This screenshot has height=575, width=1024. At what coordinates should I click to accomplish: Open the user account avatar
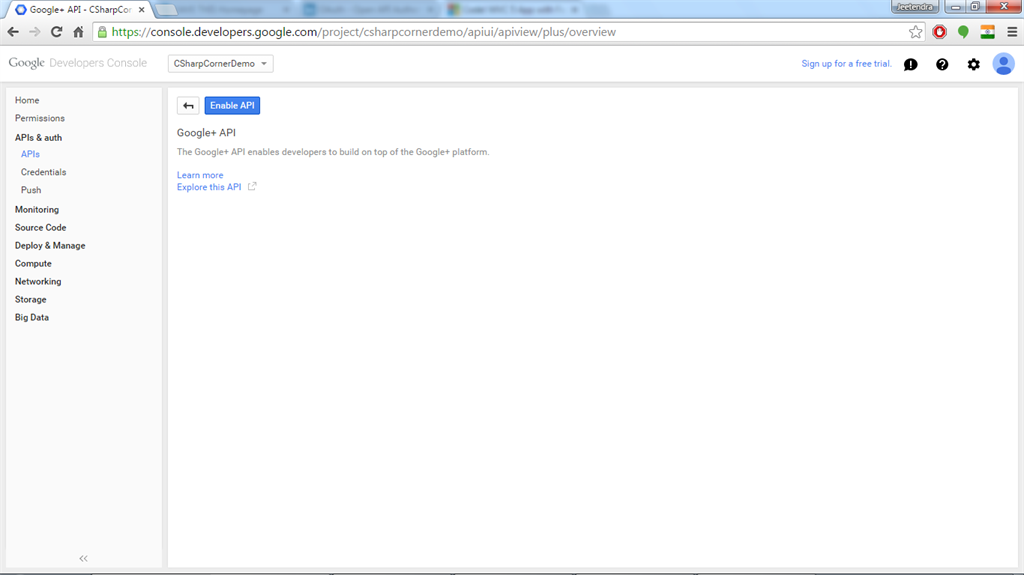click(1003, 64)
